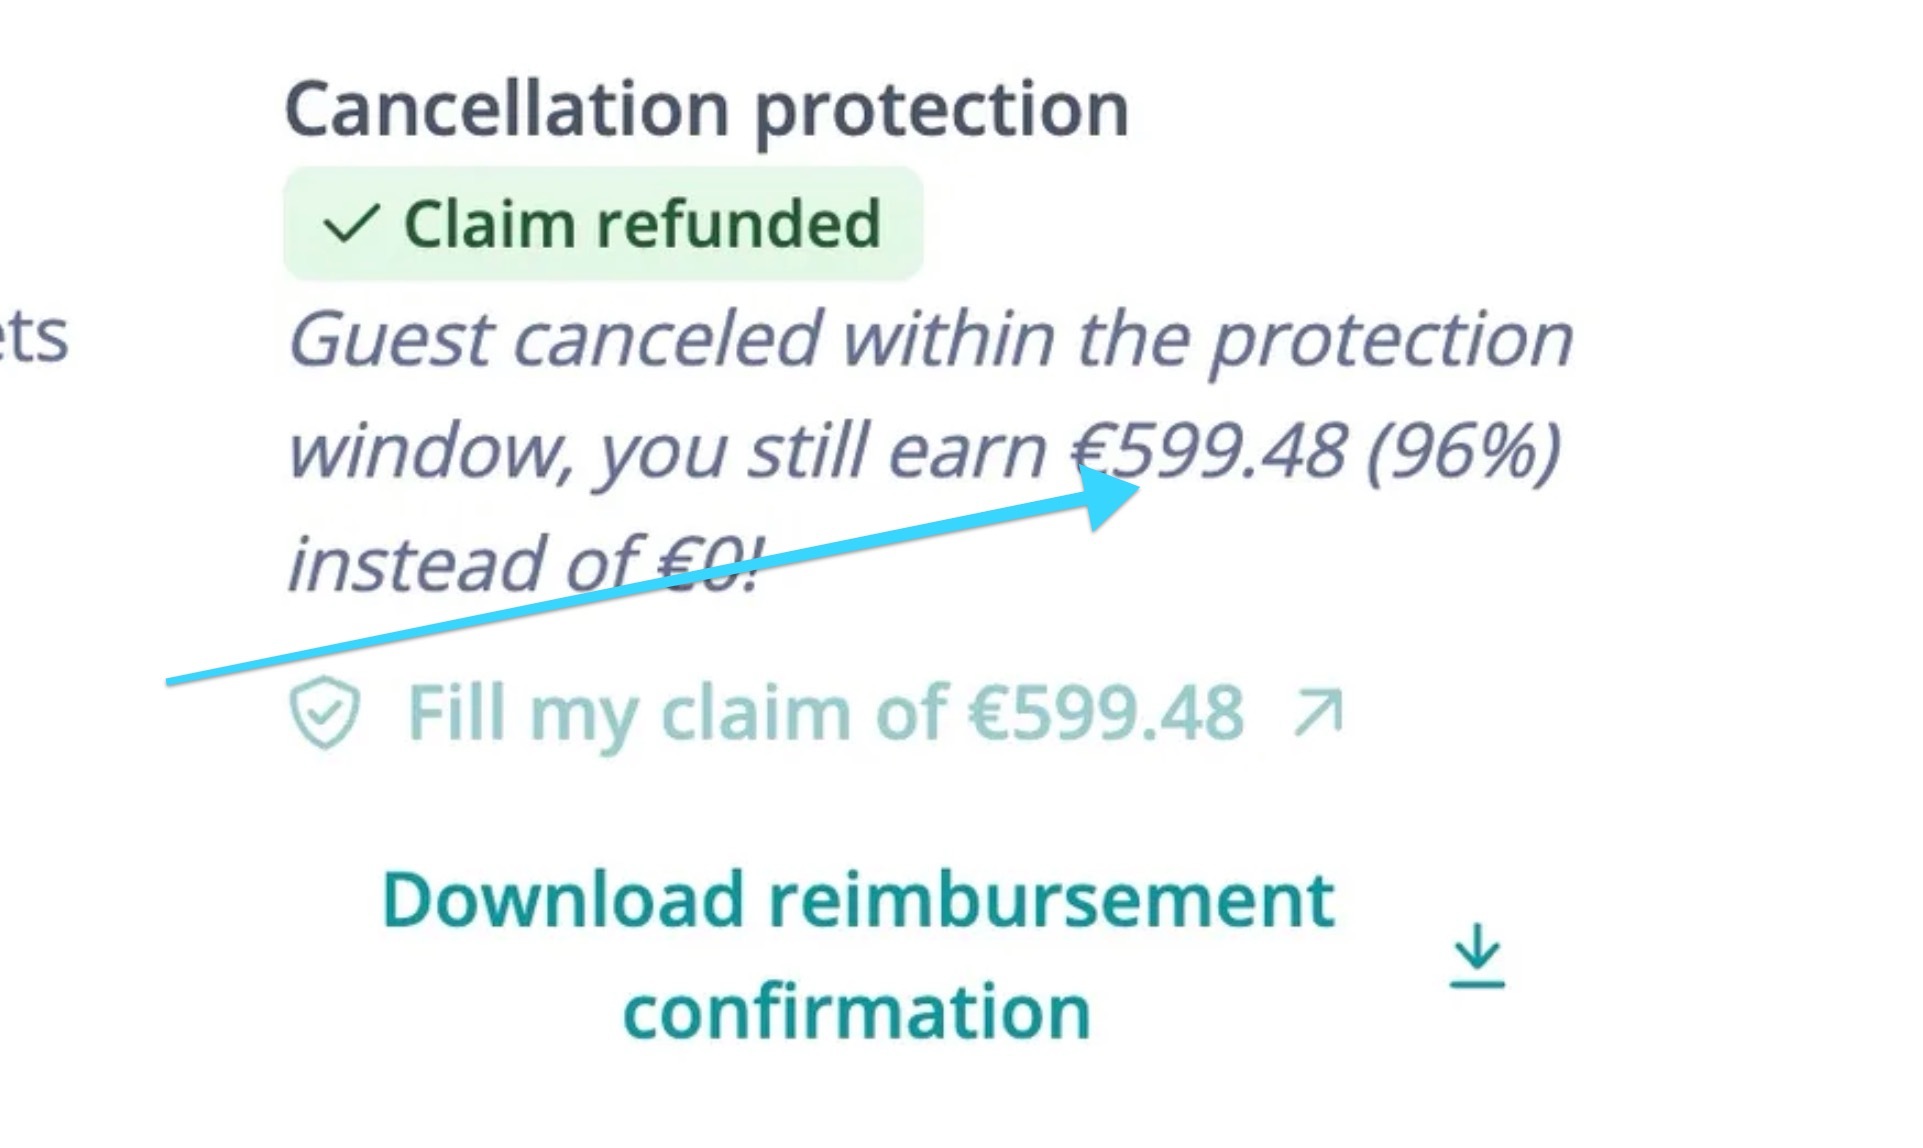Screen dimensions: 1923x1148
Task: Click the €599.48 amount in the italic note
Action: (1210, 451)
